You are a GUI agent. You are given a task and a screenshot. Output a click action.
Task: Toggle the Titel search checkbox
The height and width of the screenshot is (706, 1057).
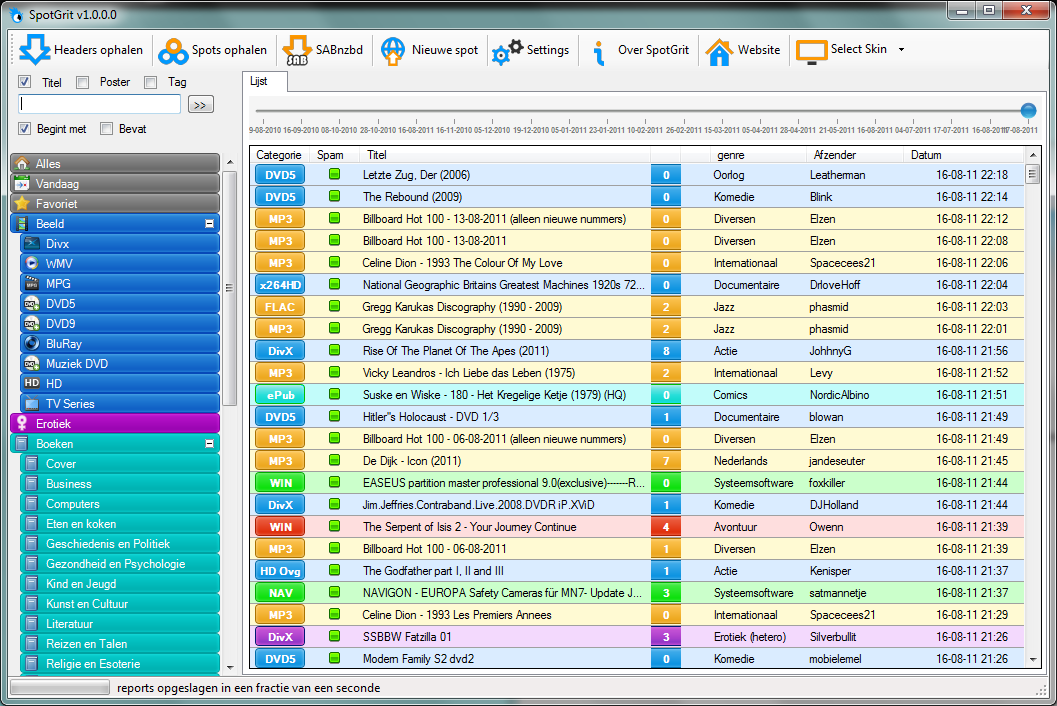coord(25,82)
